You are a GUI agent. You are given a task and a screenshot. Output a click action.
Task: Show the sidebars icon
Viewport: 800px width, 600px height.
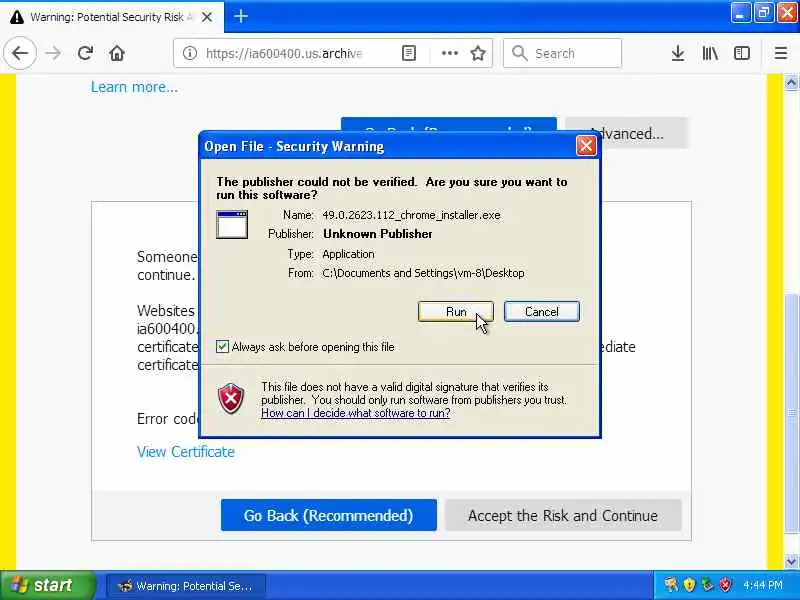click(741, 53)
